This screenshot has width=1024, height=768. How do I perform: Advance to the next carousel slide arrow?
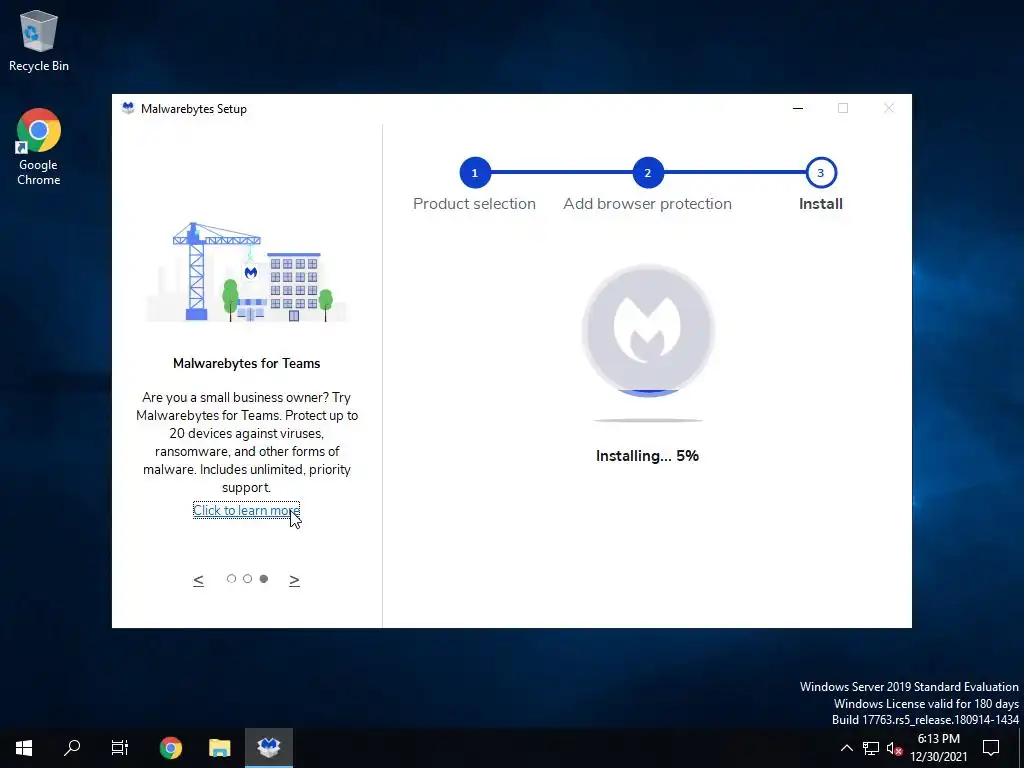(295, 580)
